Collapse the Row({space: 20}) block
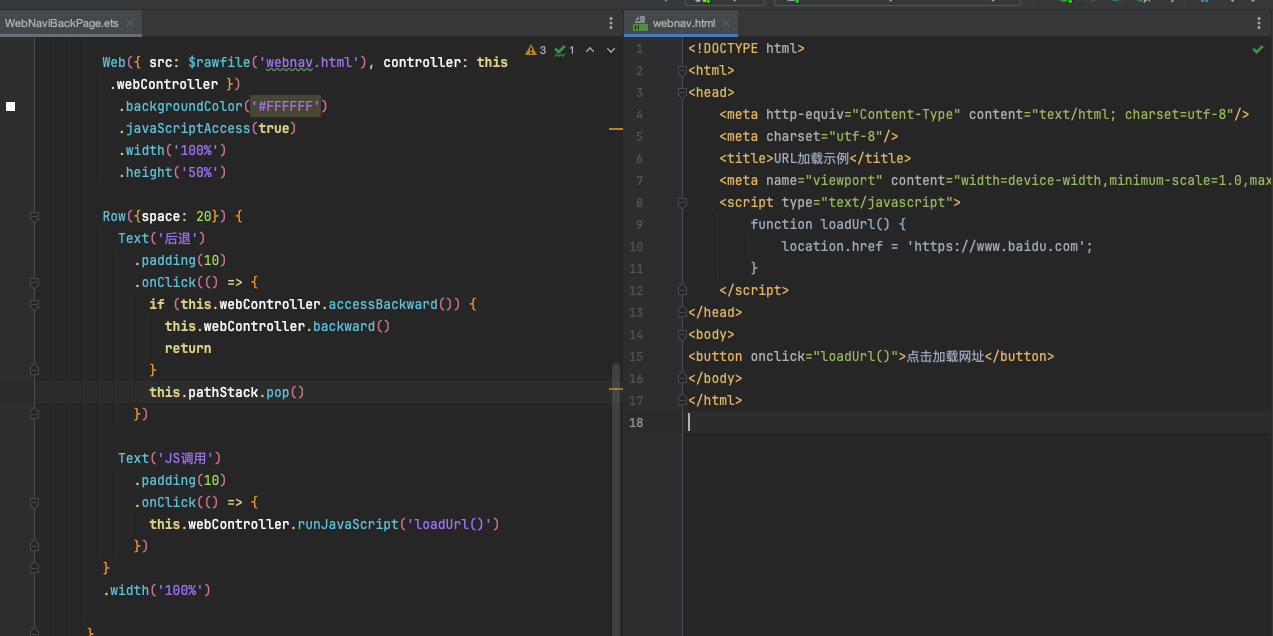This screenshot has width=1273, height=636. [35, 216]
